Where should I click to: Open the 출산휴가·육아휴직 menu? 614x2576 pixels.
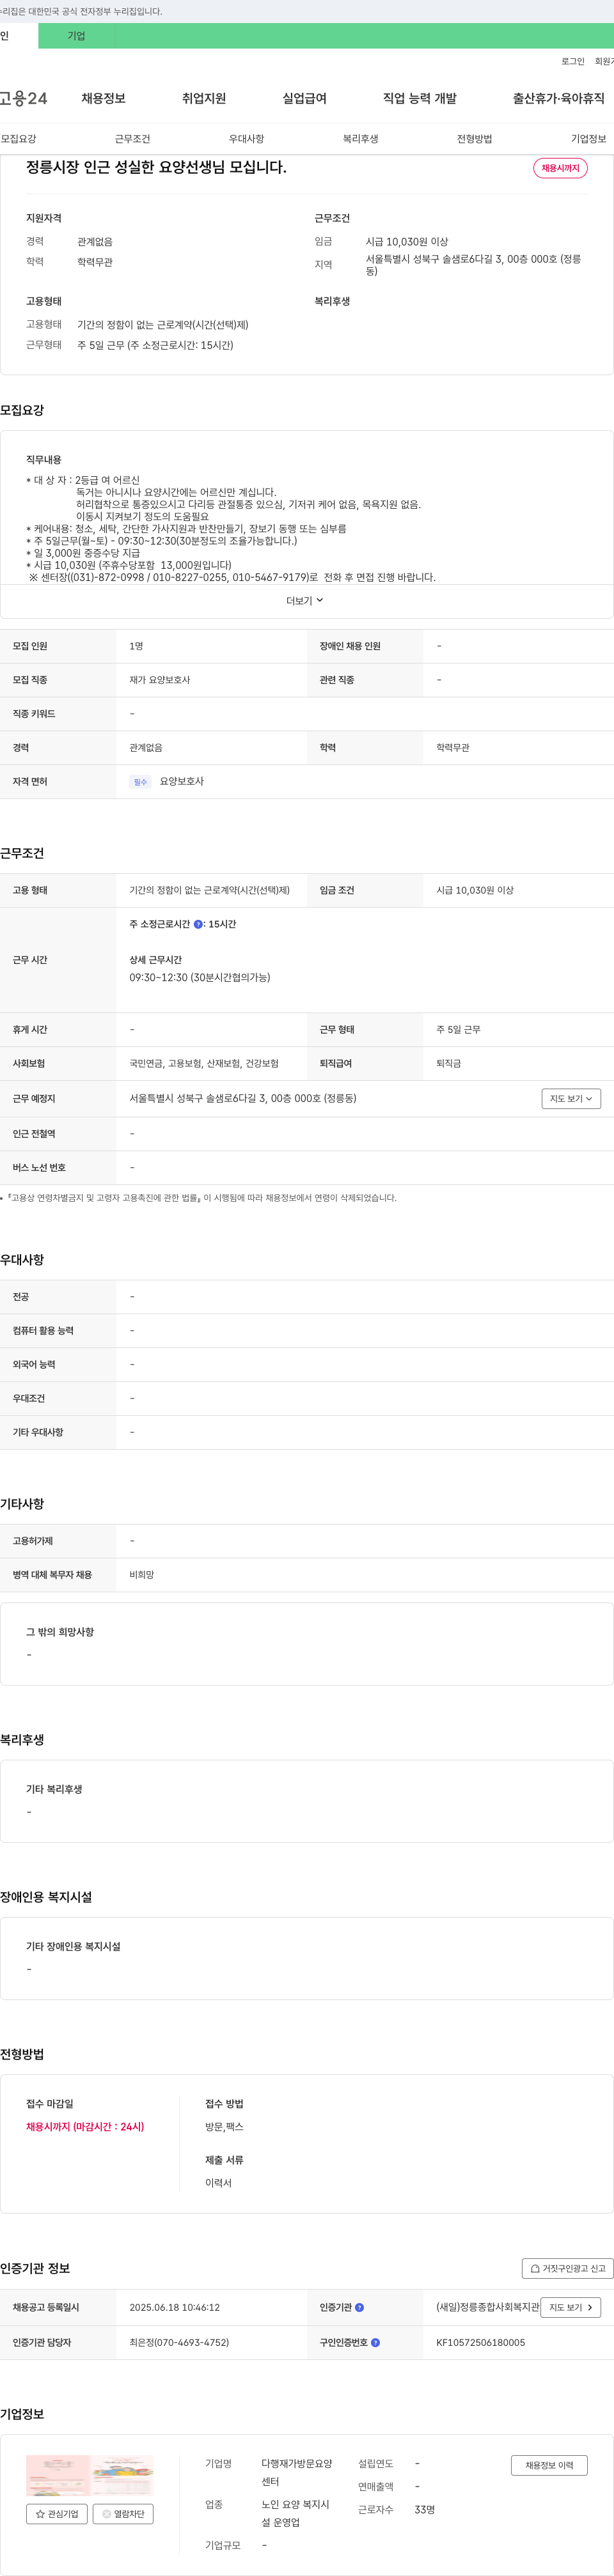(559, 98)
